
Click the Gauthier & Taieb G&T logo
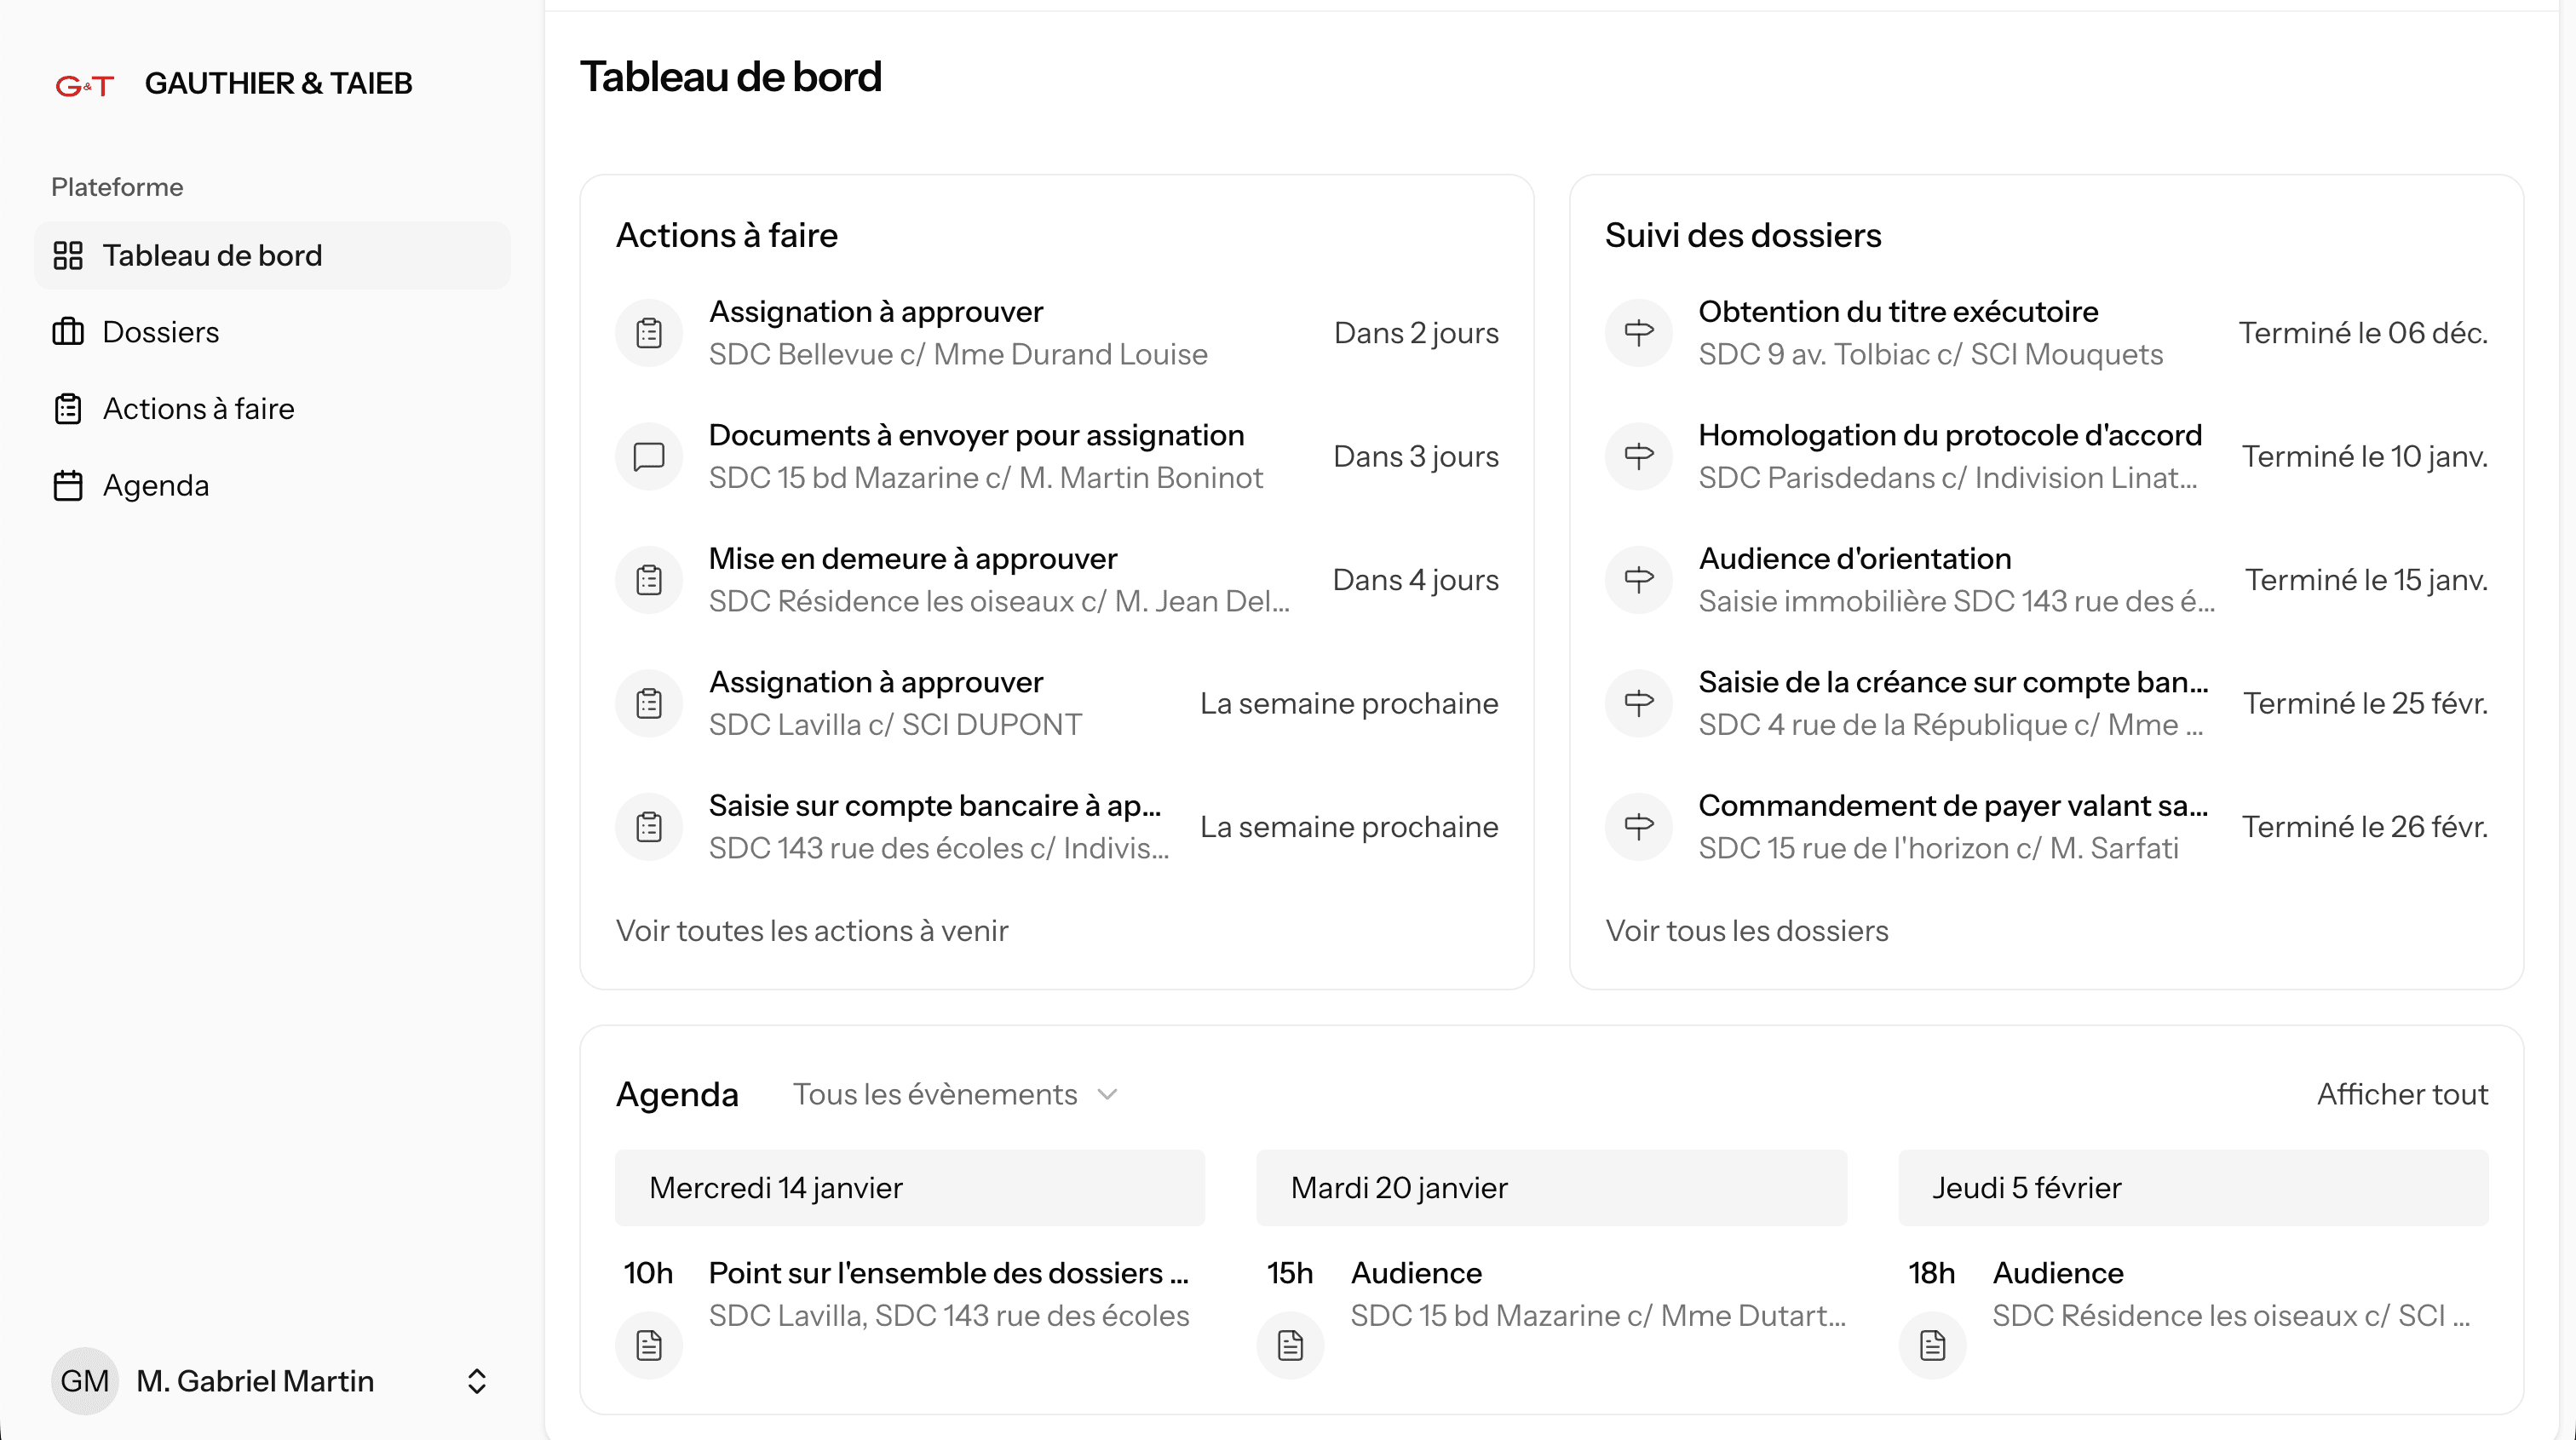tap(85, 85)
